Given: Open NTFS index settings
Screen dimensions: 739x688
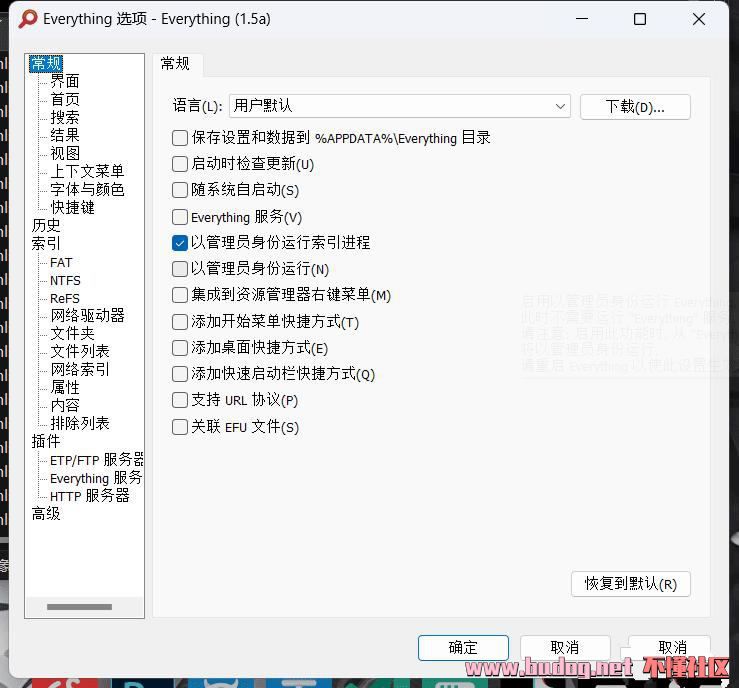Looking at the screenshot, I should point(65,280).
